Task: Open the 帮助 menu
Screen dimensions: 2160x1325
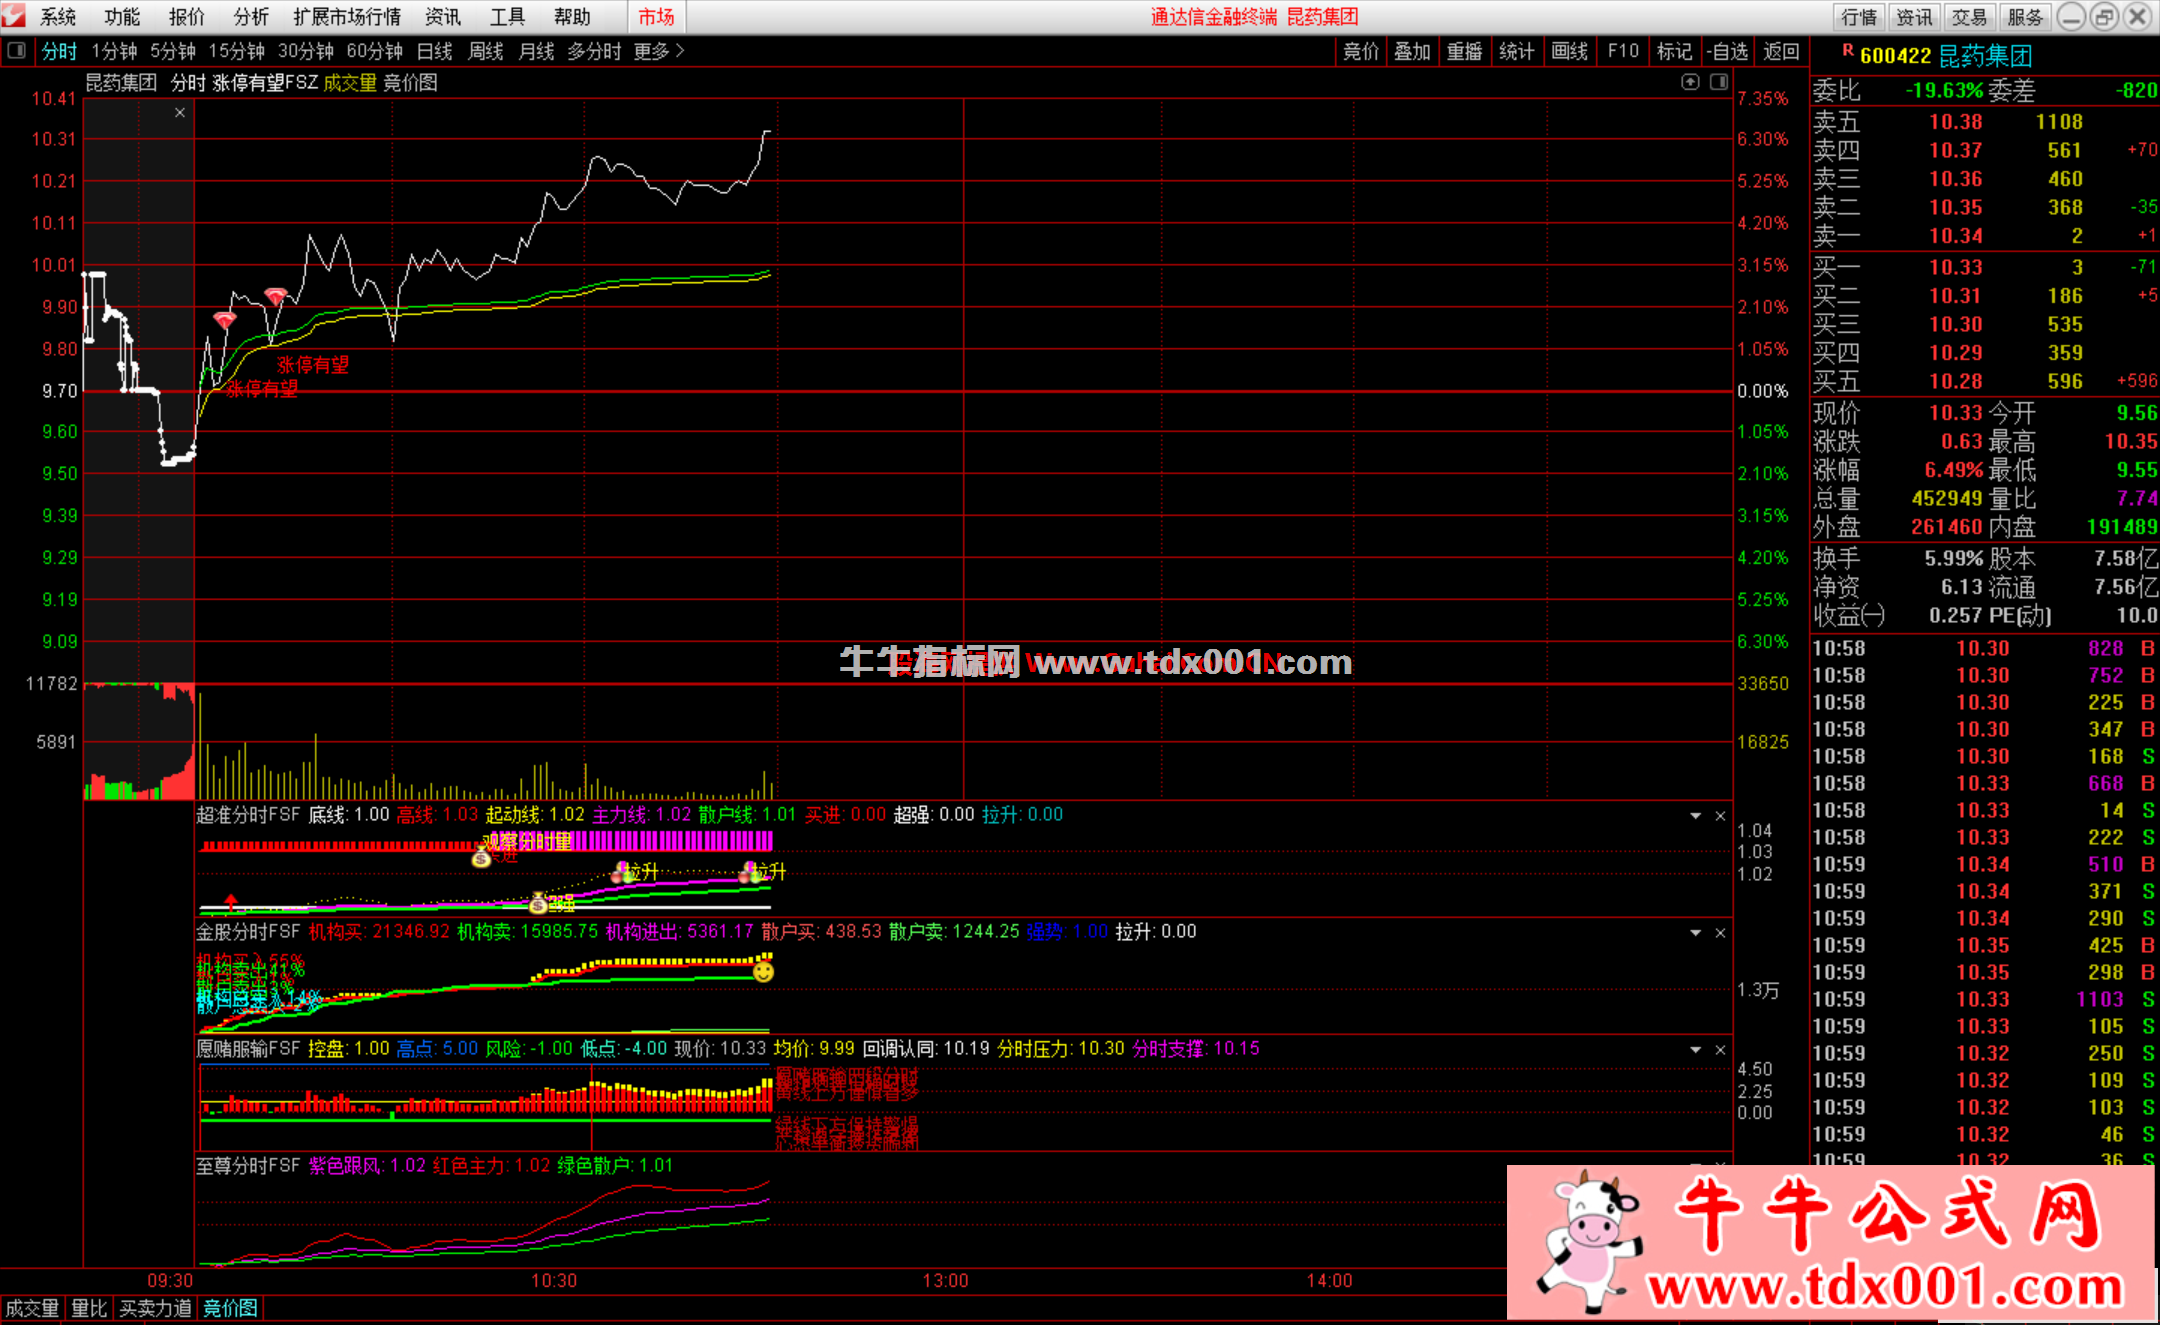Action: (572, 17)
